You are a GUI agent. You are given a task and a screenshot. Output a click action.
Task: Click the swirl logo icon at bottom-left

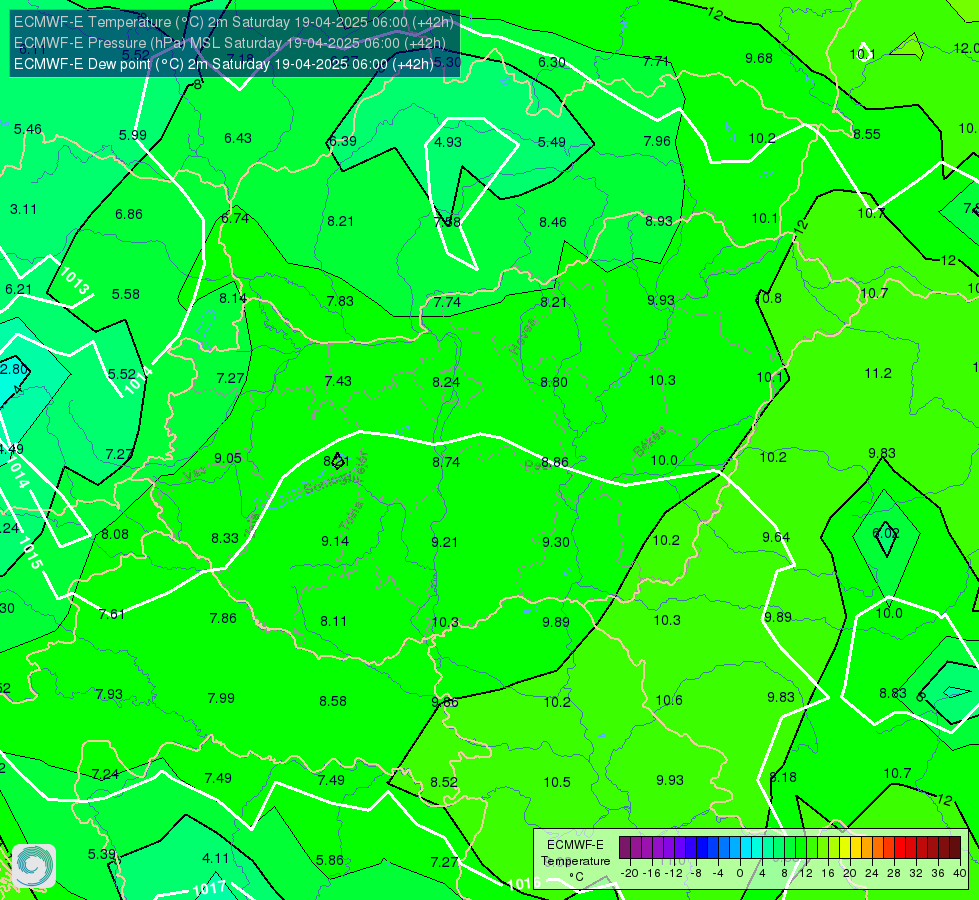pyautogui.click(x=34, y=866)
